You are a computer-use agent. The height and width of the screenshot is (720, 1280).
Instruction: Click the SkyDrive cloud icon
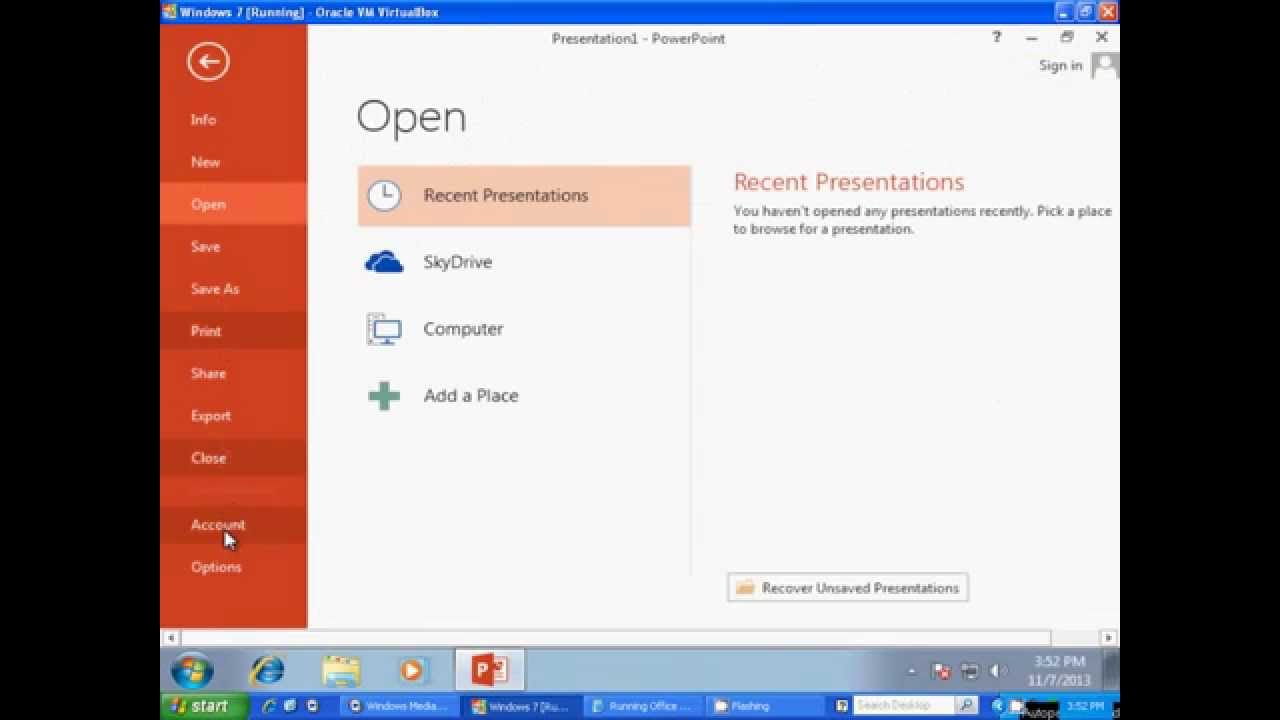[384, 262]
